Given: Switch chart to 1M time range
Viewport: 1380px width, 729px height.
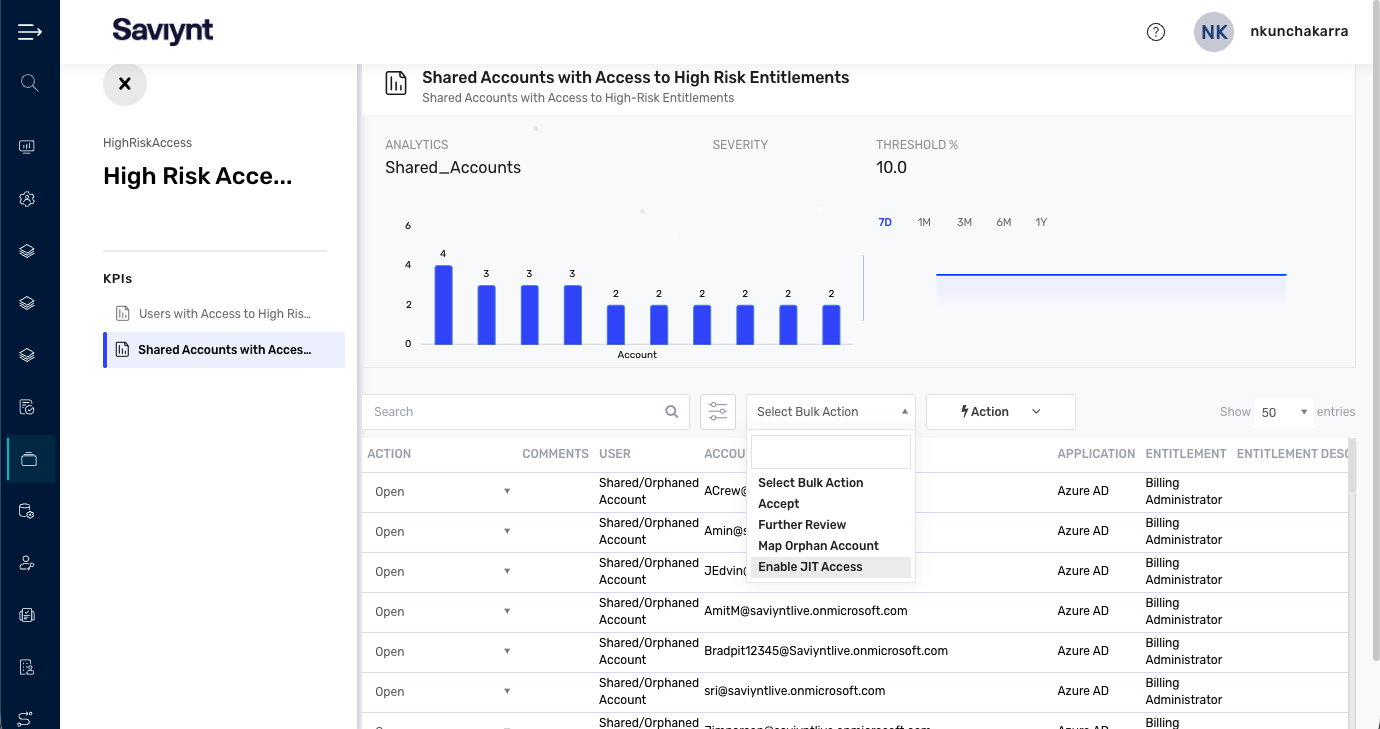Looking at the screenshot, I should 924,222.
